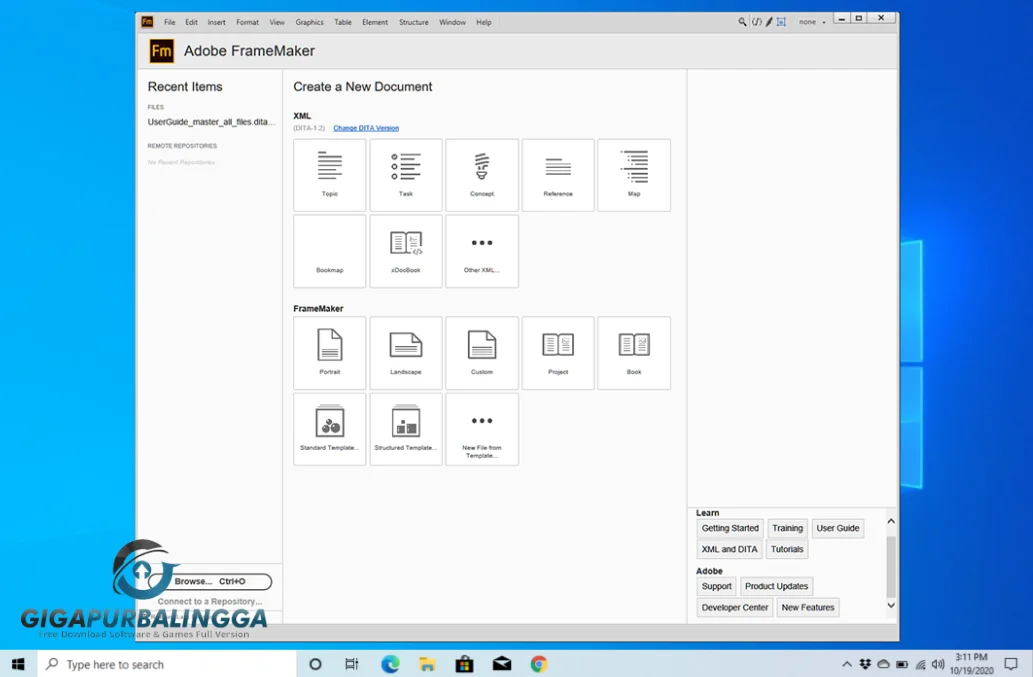Launch Google Chrome from the taskbar

pos(539,664)
